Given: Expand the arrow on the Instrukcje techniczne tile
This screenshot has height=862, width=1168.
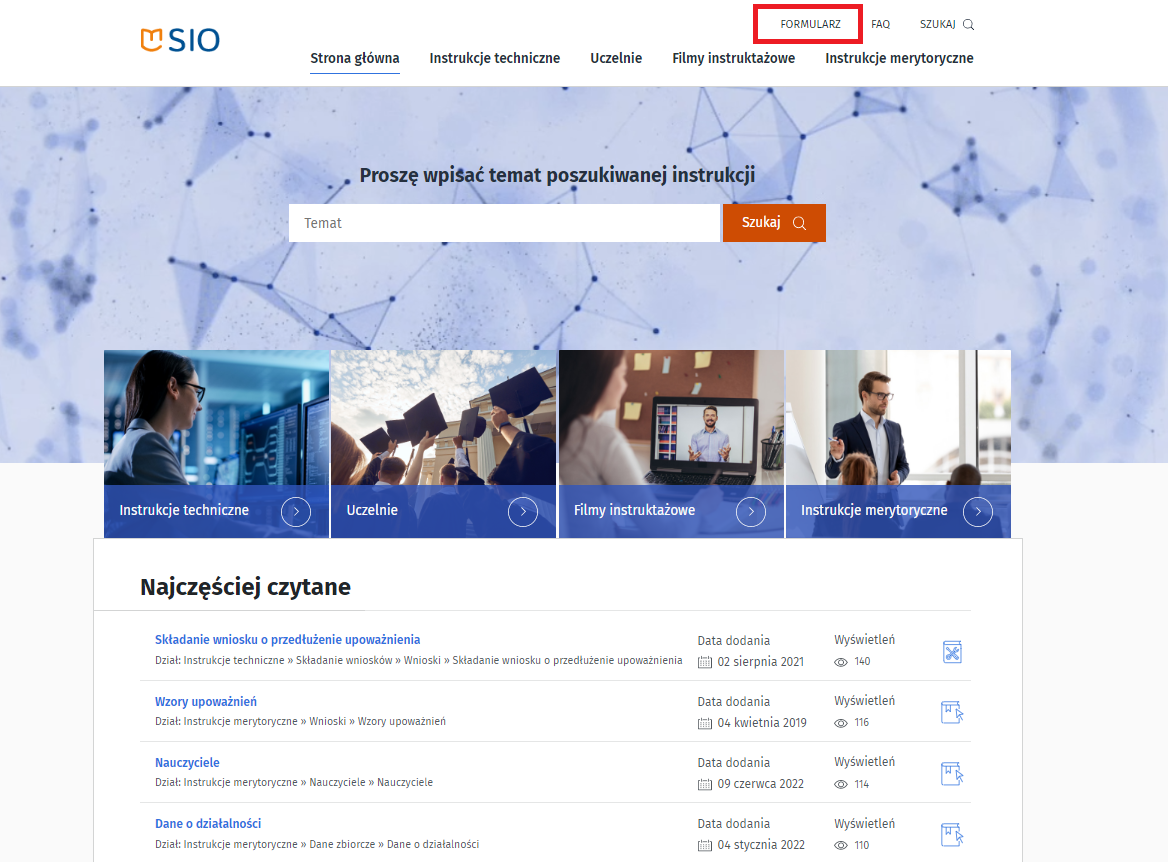Looking at the screenshot, I should click(x=296, y=511).
